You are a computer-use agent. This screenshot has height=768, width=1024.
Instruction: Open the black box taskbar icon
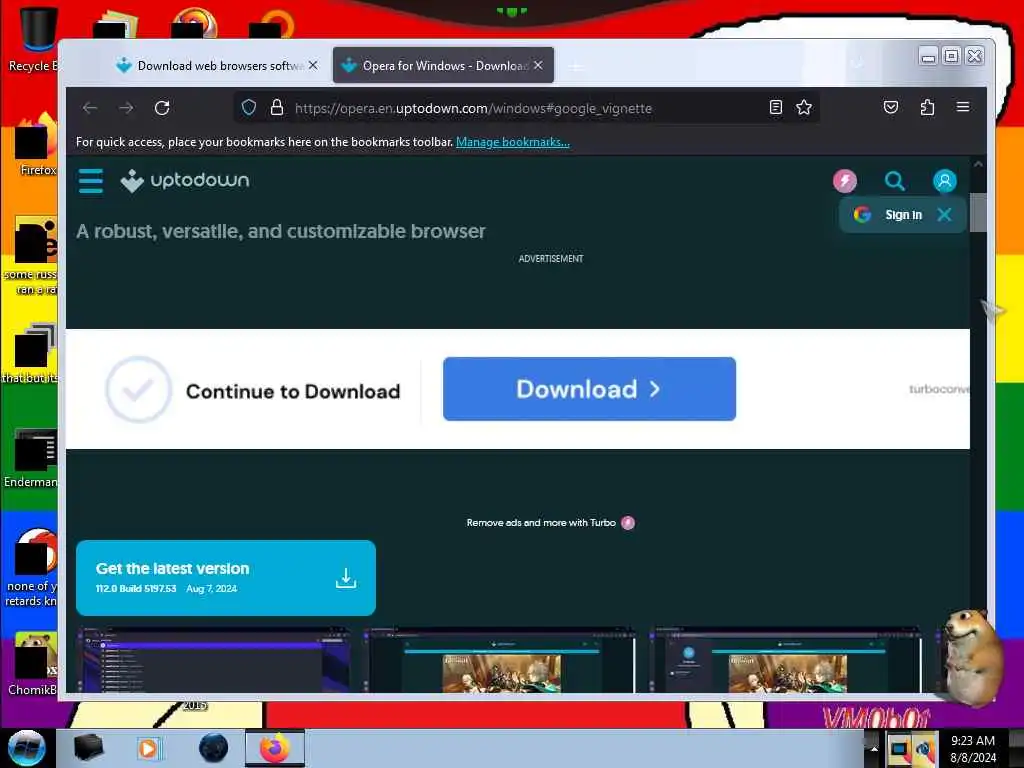[89, 748]
